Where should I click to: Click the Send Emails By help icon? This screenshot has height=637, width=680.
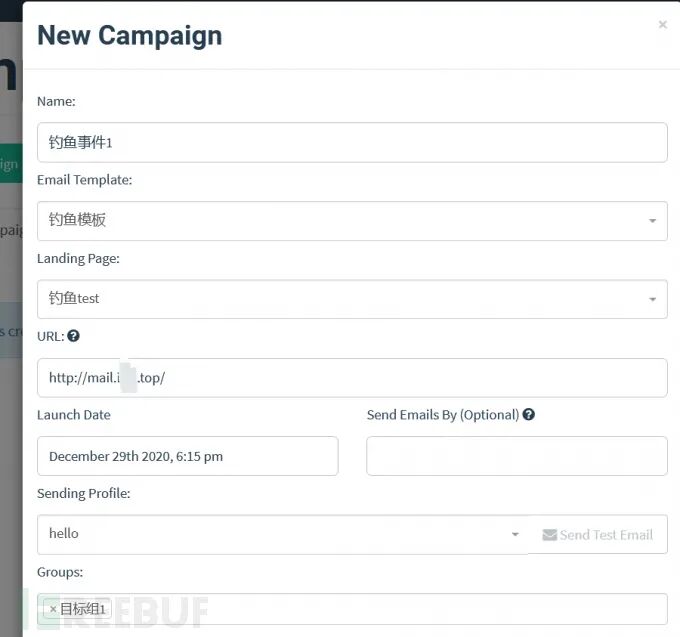tap(528, 415)
